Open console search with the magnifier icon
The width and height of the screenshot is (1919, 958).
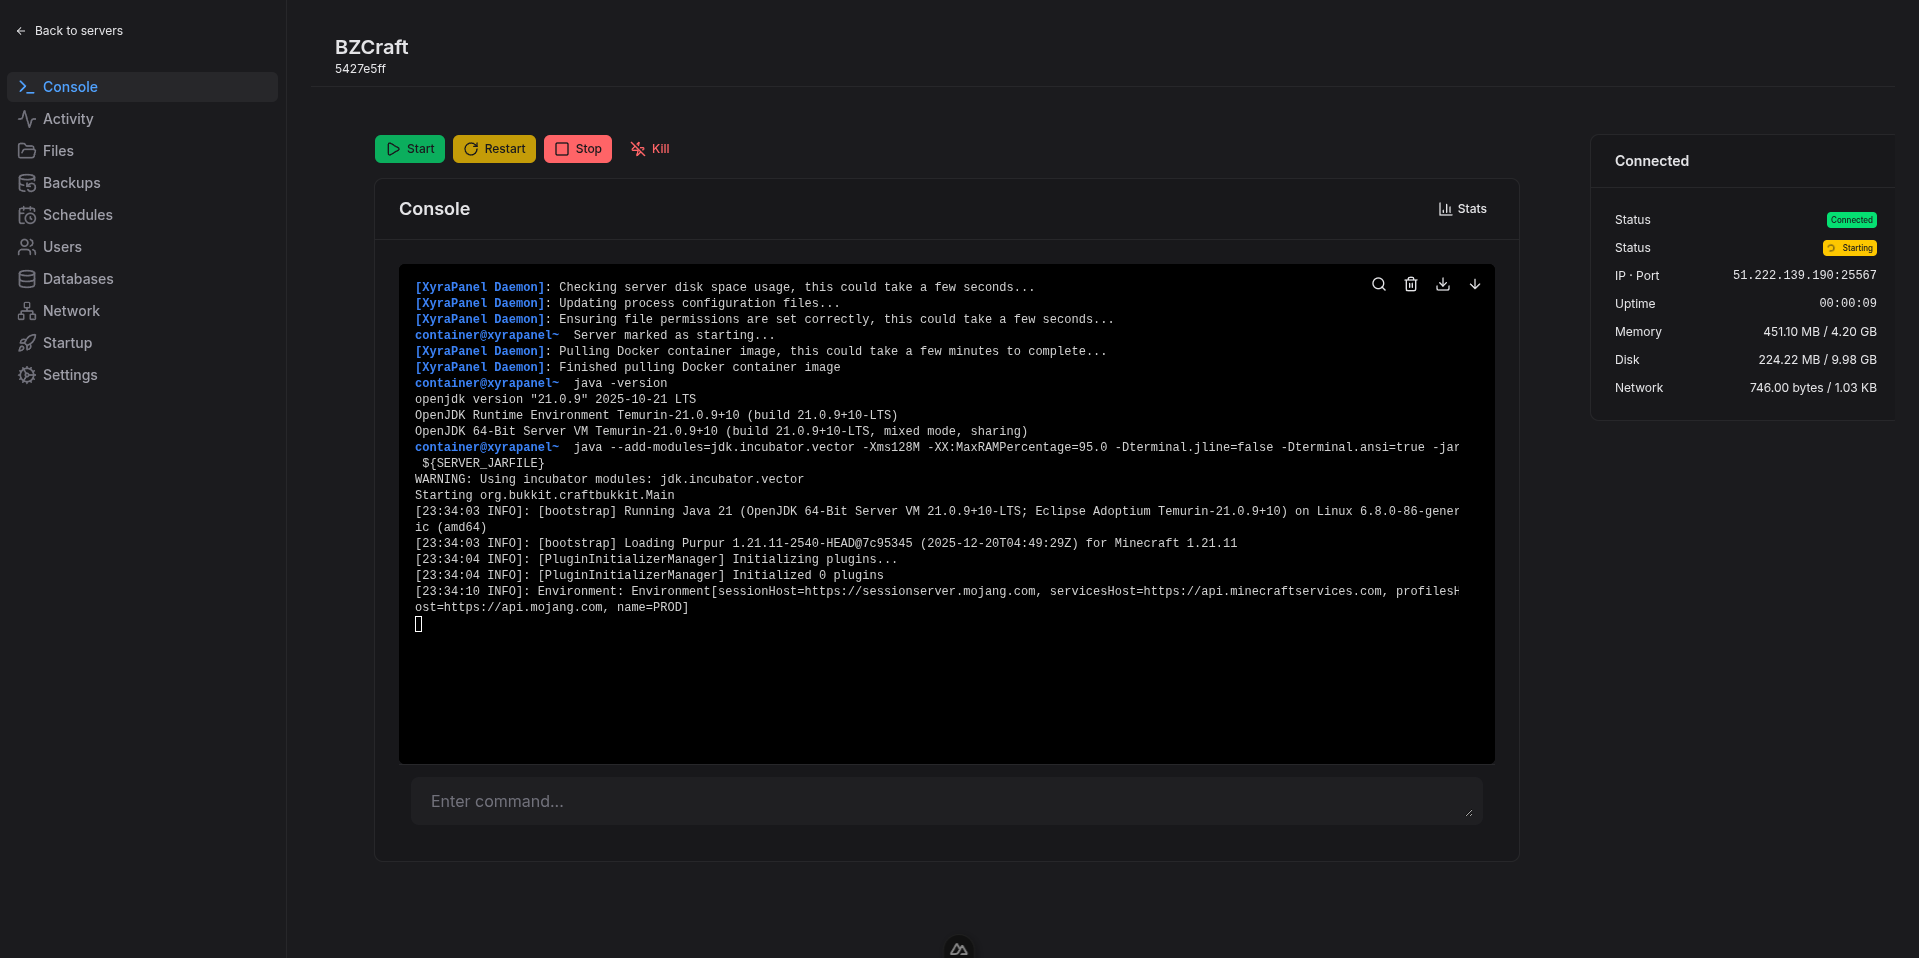point(1379,284)
